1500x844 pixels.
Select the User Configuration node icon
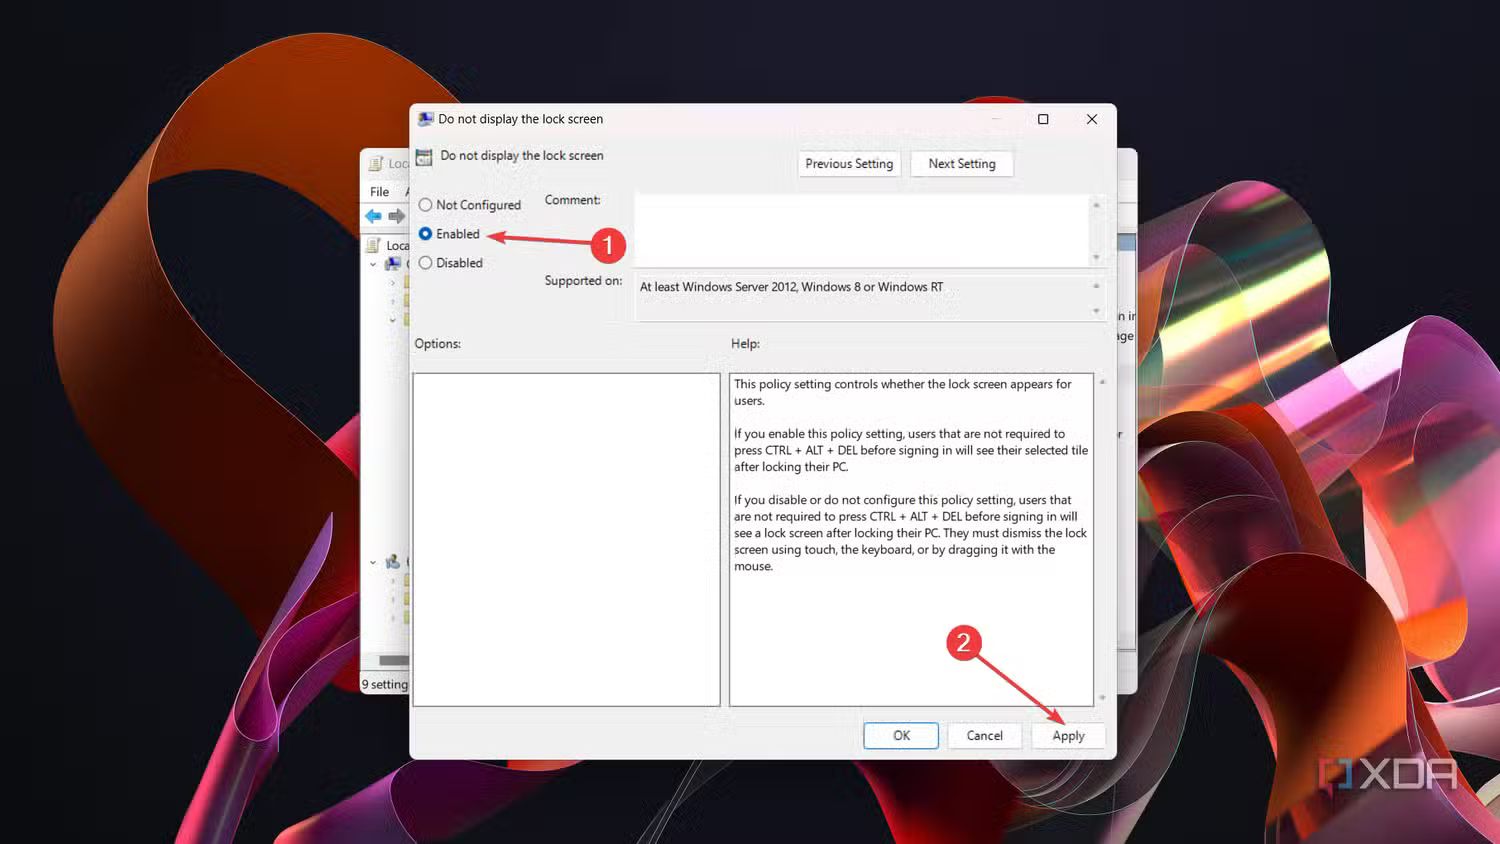click(393, 562)
